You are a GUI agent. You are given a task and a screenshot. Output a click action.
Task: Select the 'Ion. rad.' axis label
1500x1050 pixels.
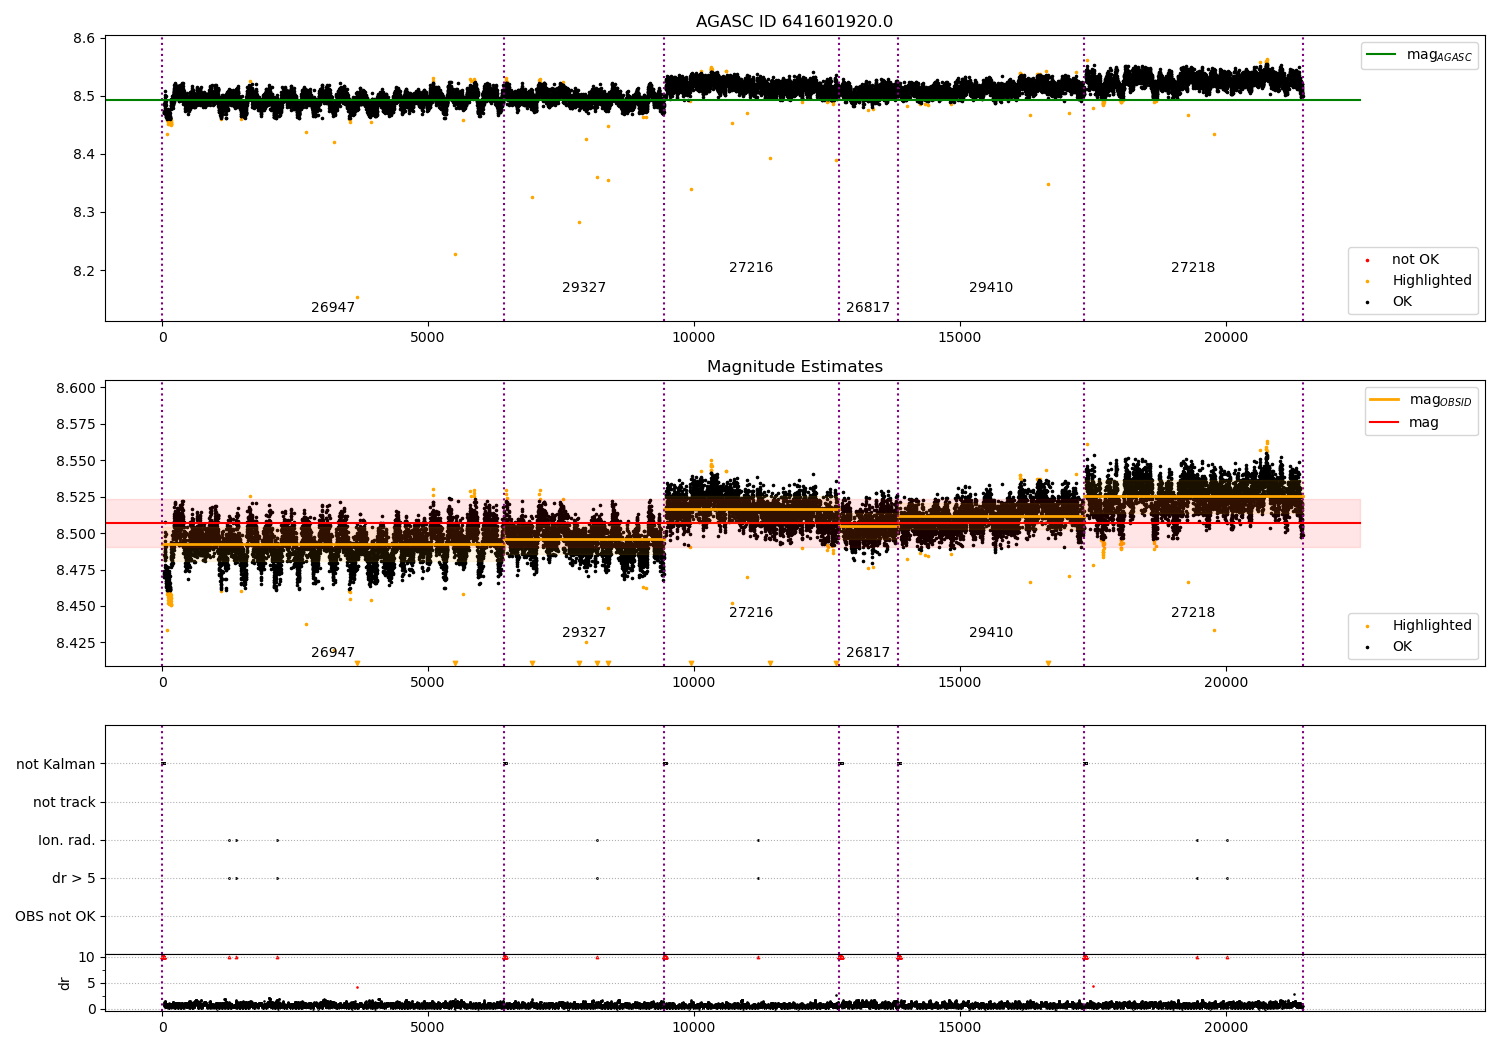[x=67, y=840]
